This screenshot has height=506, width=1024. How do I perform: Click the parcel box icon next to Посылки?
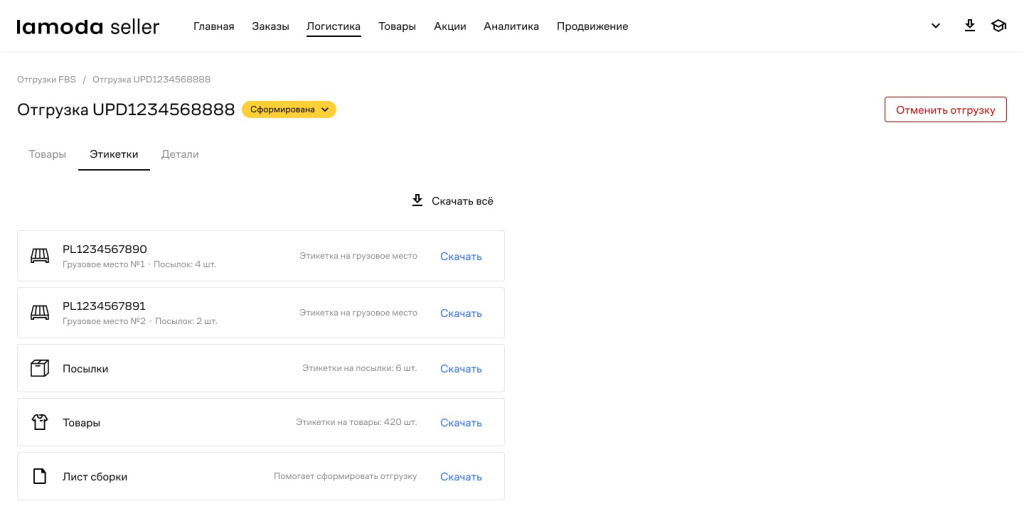coord(40,368)
